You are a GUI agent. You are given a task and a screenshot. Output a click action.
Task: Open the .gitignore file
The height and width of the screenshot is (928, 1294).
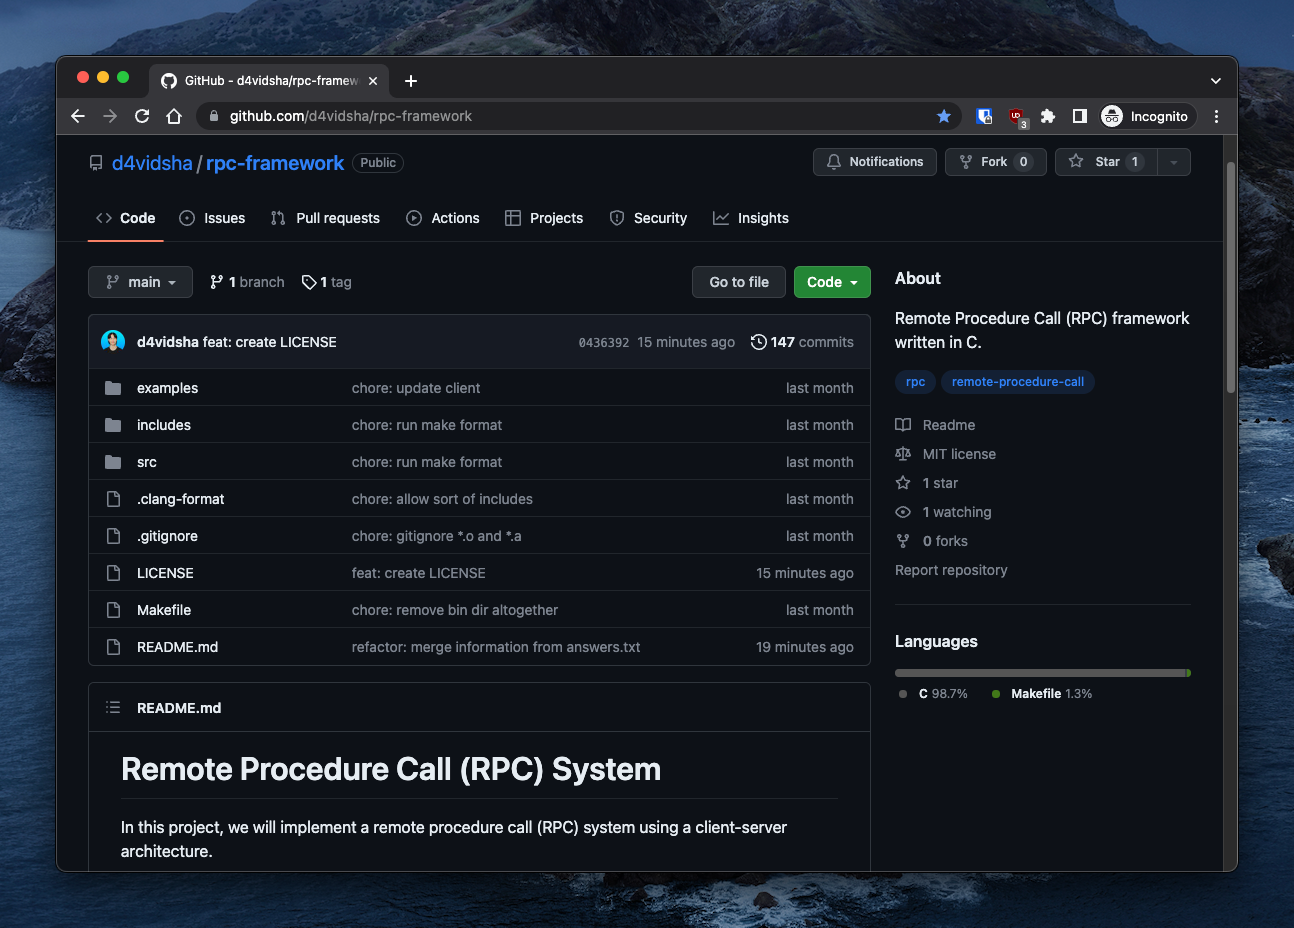[x=167, y=536]
